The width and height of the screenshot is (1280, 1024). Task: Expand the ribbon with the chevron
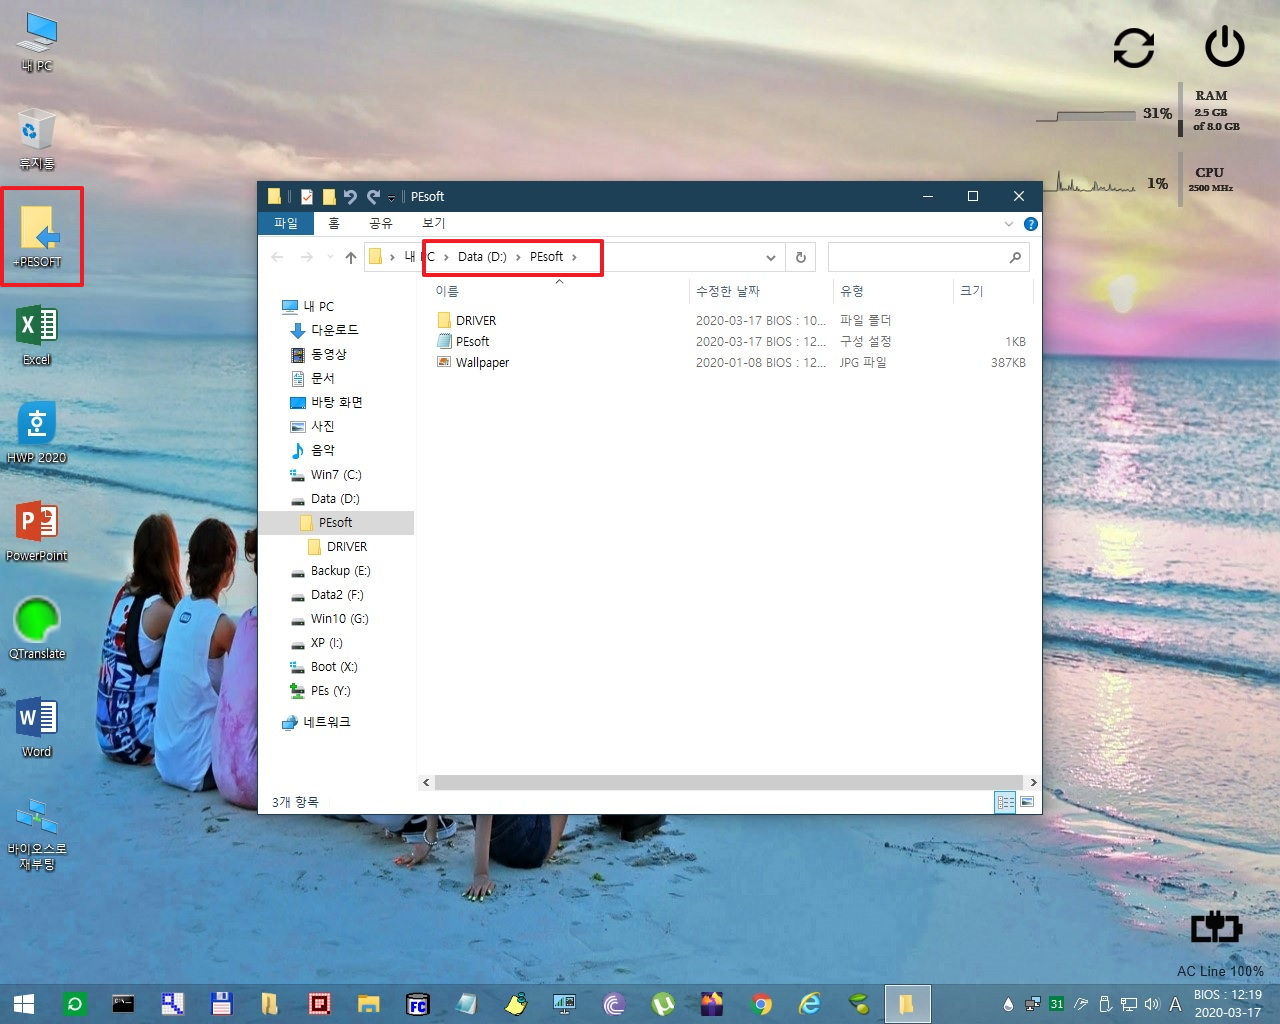point(1009,224)
